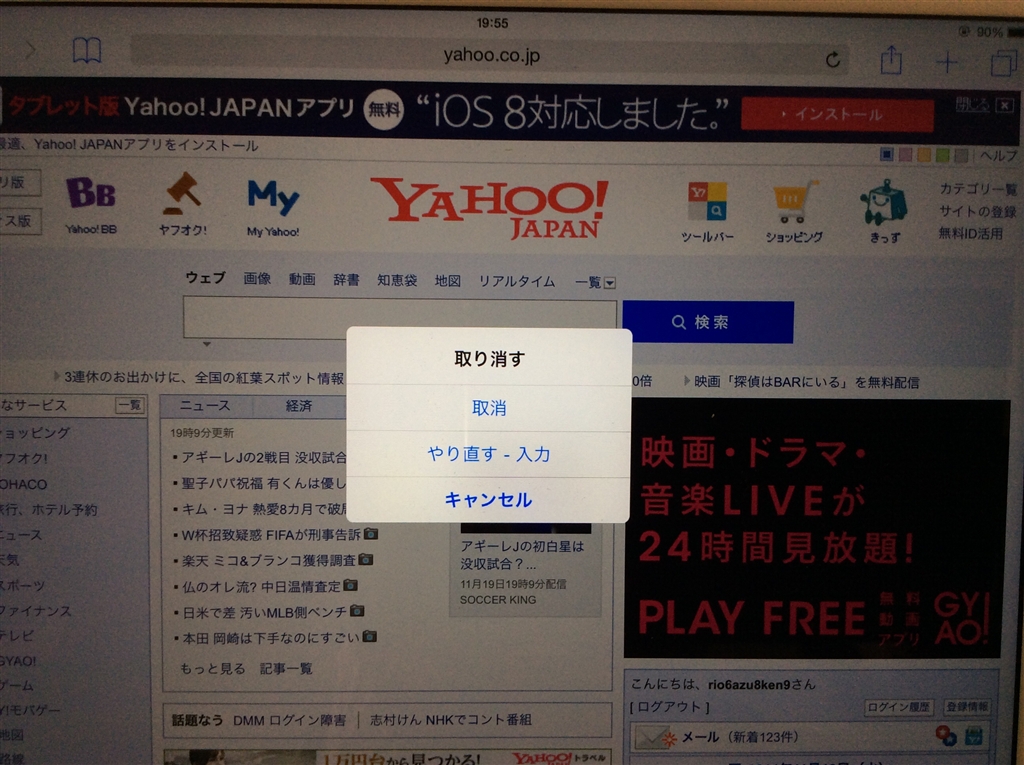Open the 3連休のお出かけに紅葉スポット情報 link
This screenshot has width=1024, height=765.
(204, 378)
